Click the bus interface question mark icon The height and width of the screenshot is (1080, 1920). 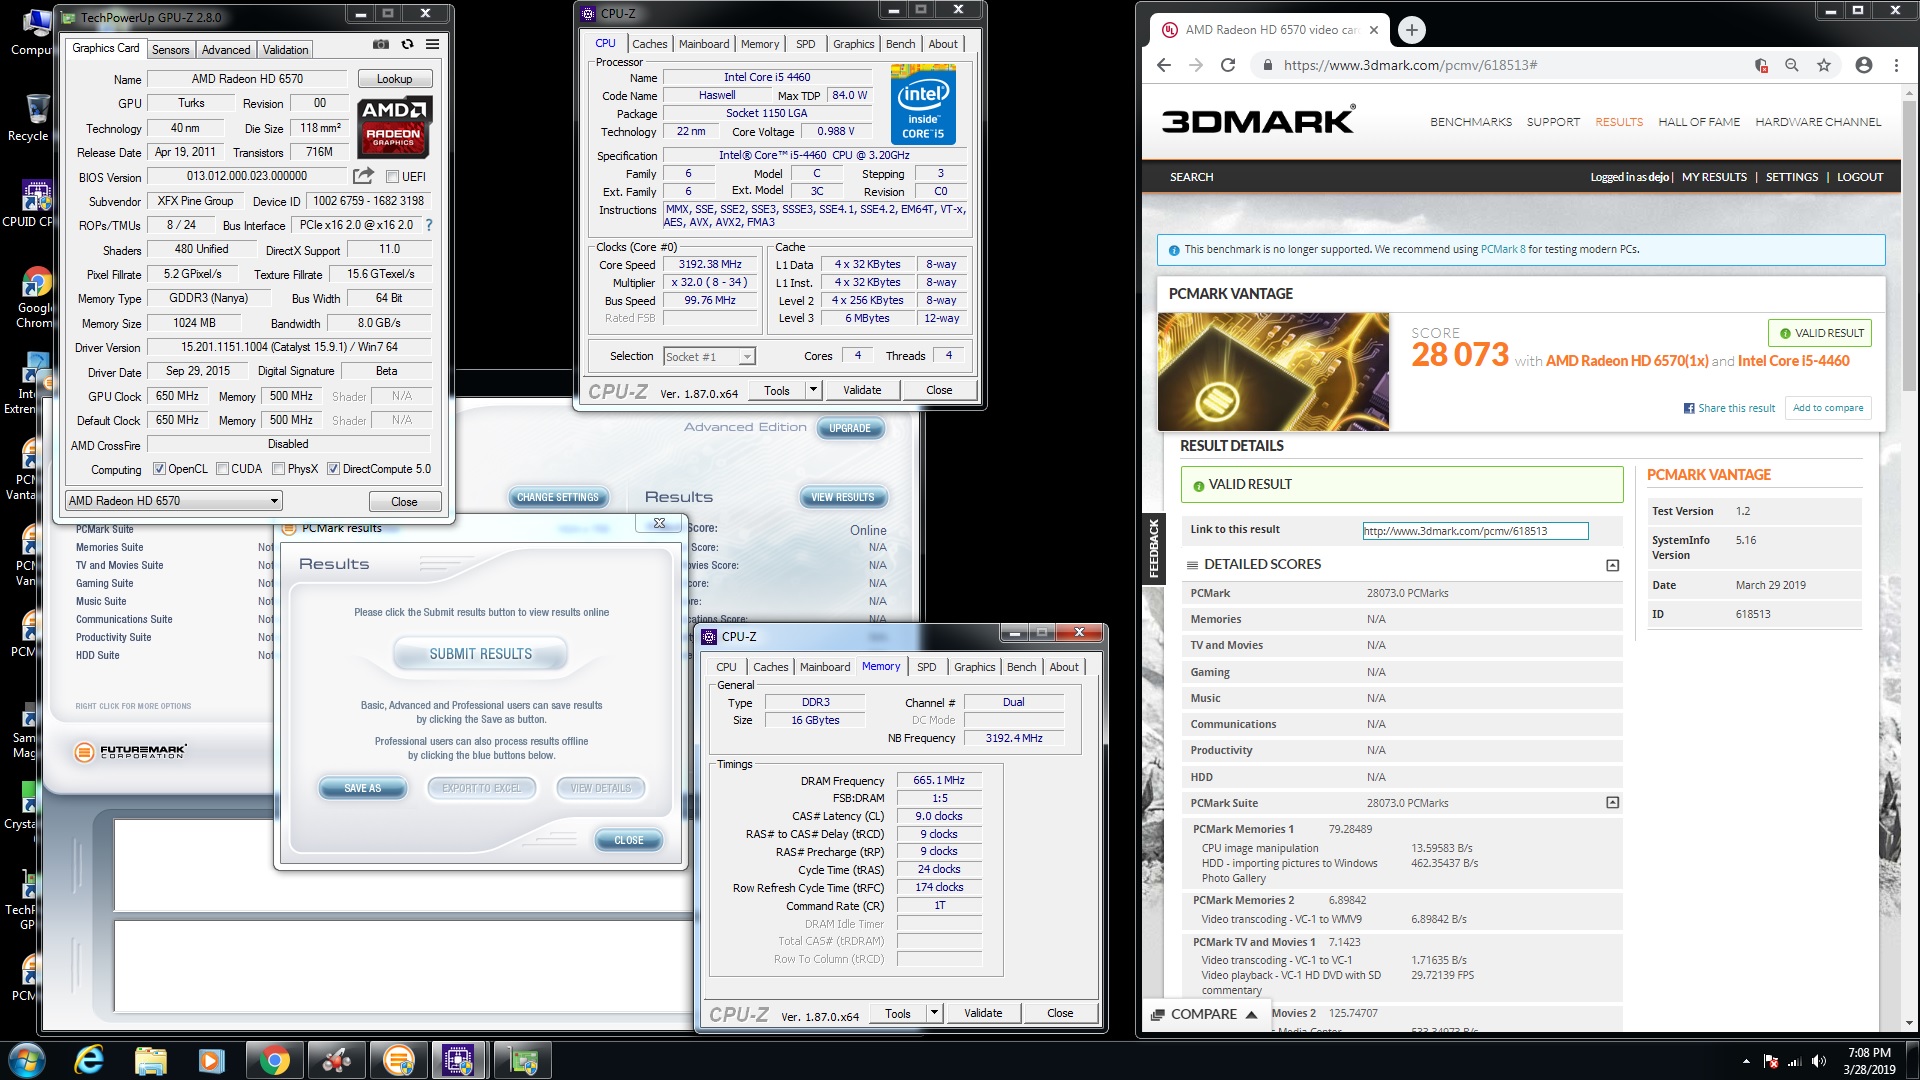tap(429, 225)
